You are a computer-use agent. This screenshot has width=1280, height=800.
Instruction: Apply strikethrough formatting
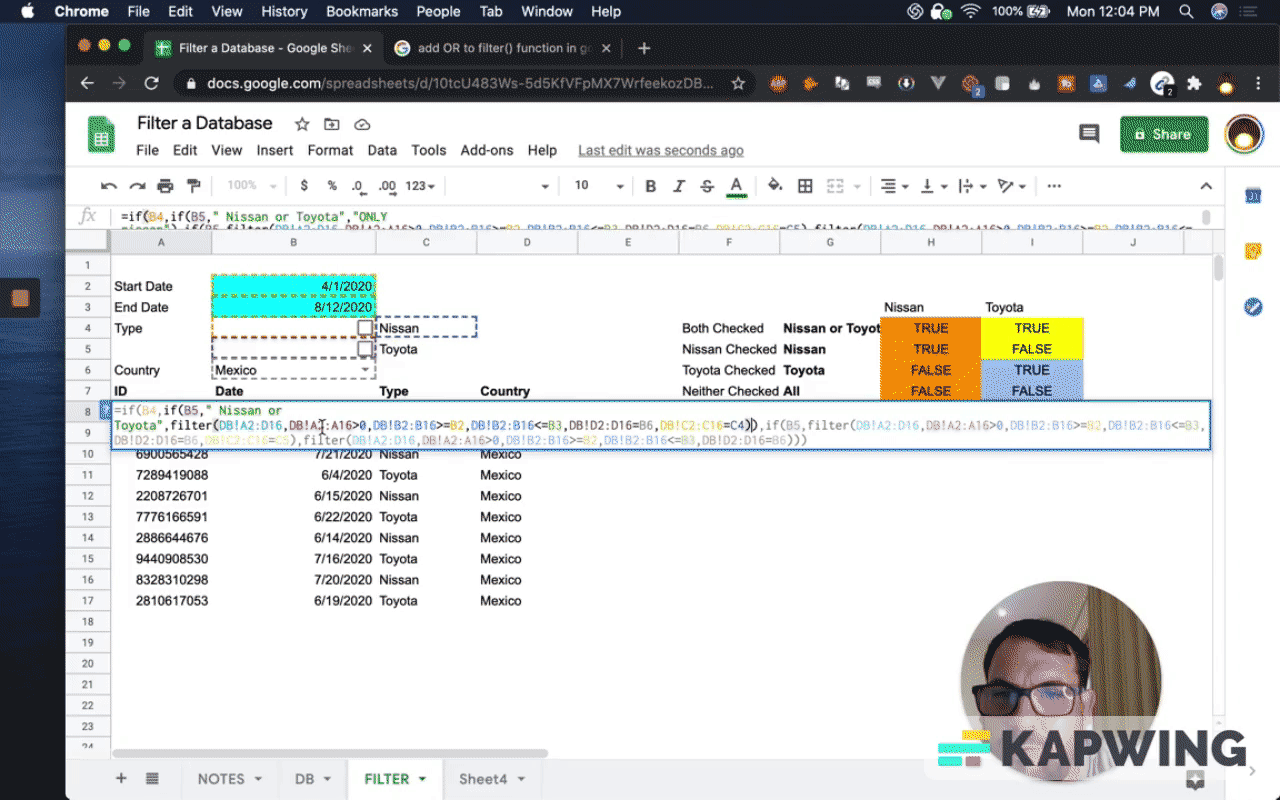pyautogui.click(x=707, y=186)
